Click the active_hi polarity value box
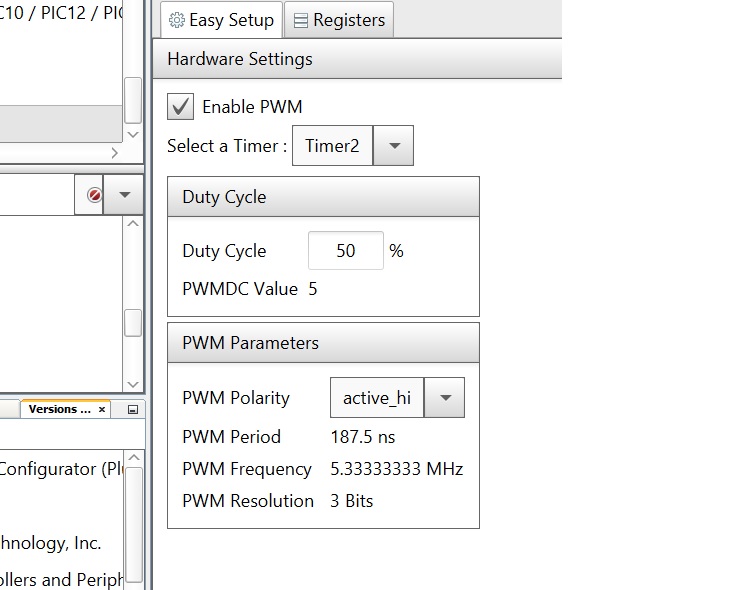Screen dimensions: 738x590 click(x=377, y=398)
